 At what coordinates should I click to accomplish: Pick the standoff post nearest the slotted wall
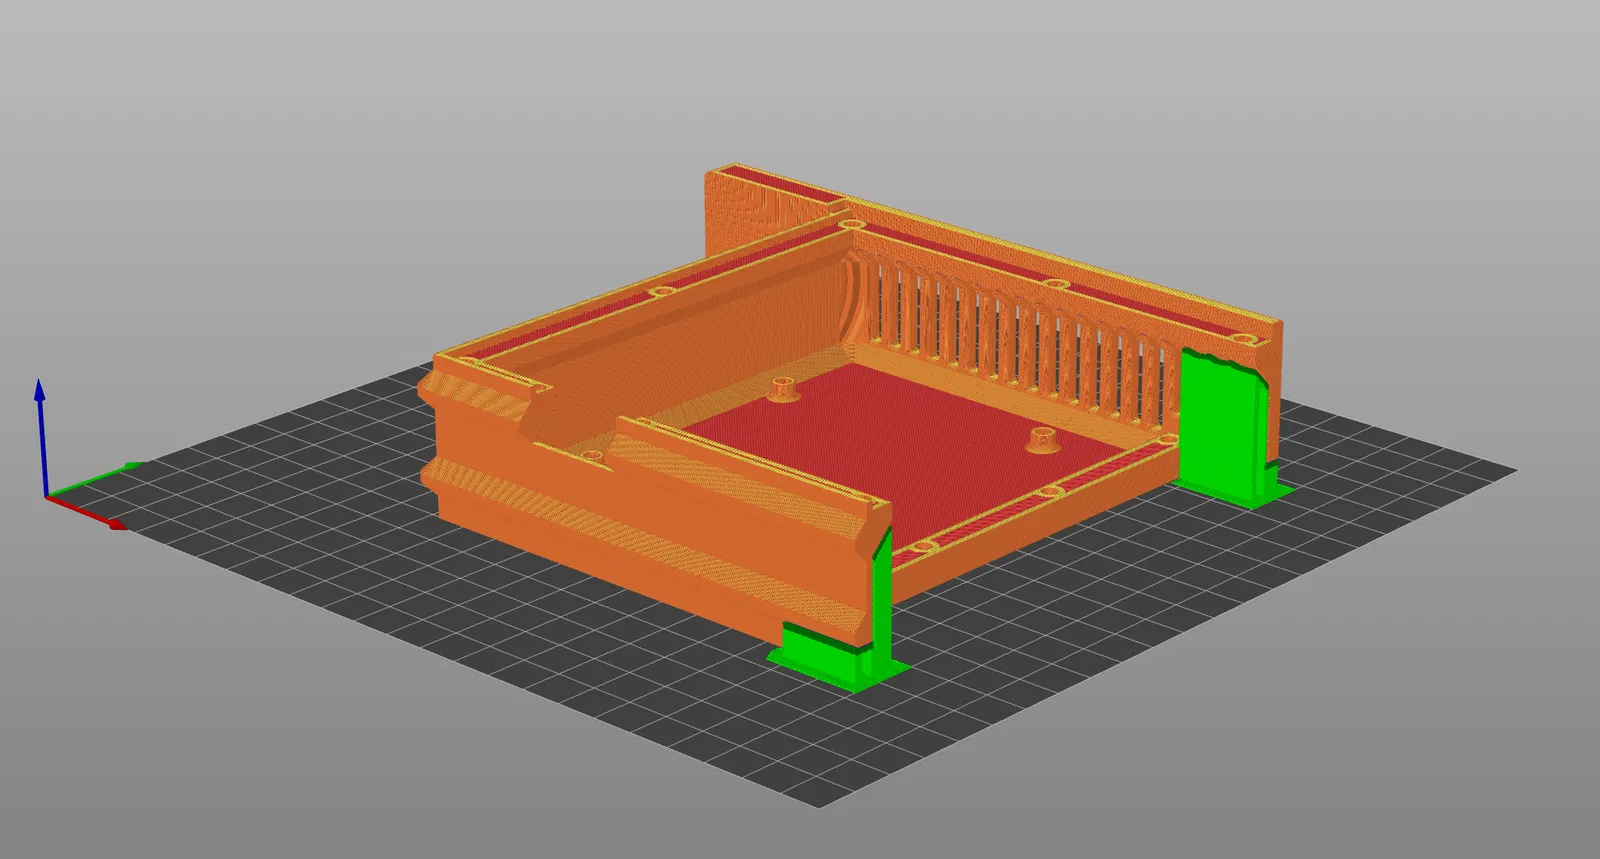click(x=783, y=389)
